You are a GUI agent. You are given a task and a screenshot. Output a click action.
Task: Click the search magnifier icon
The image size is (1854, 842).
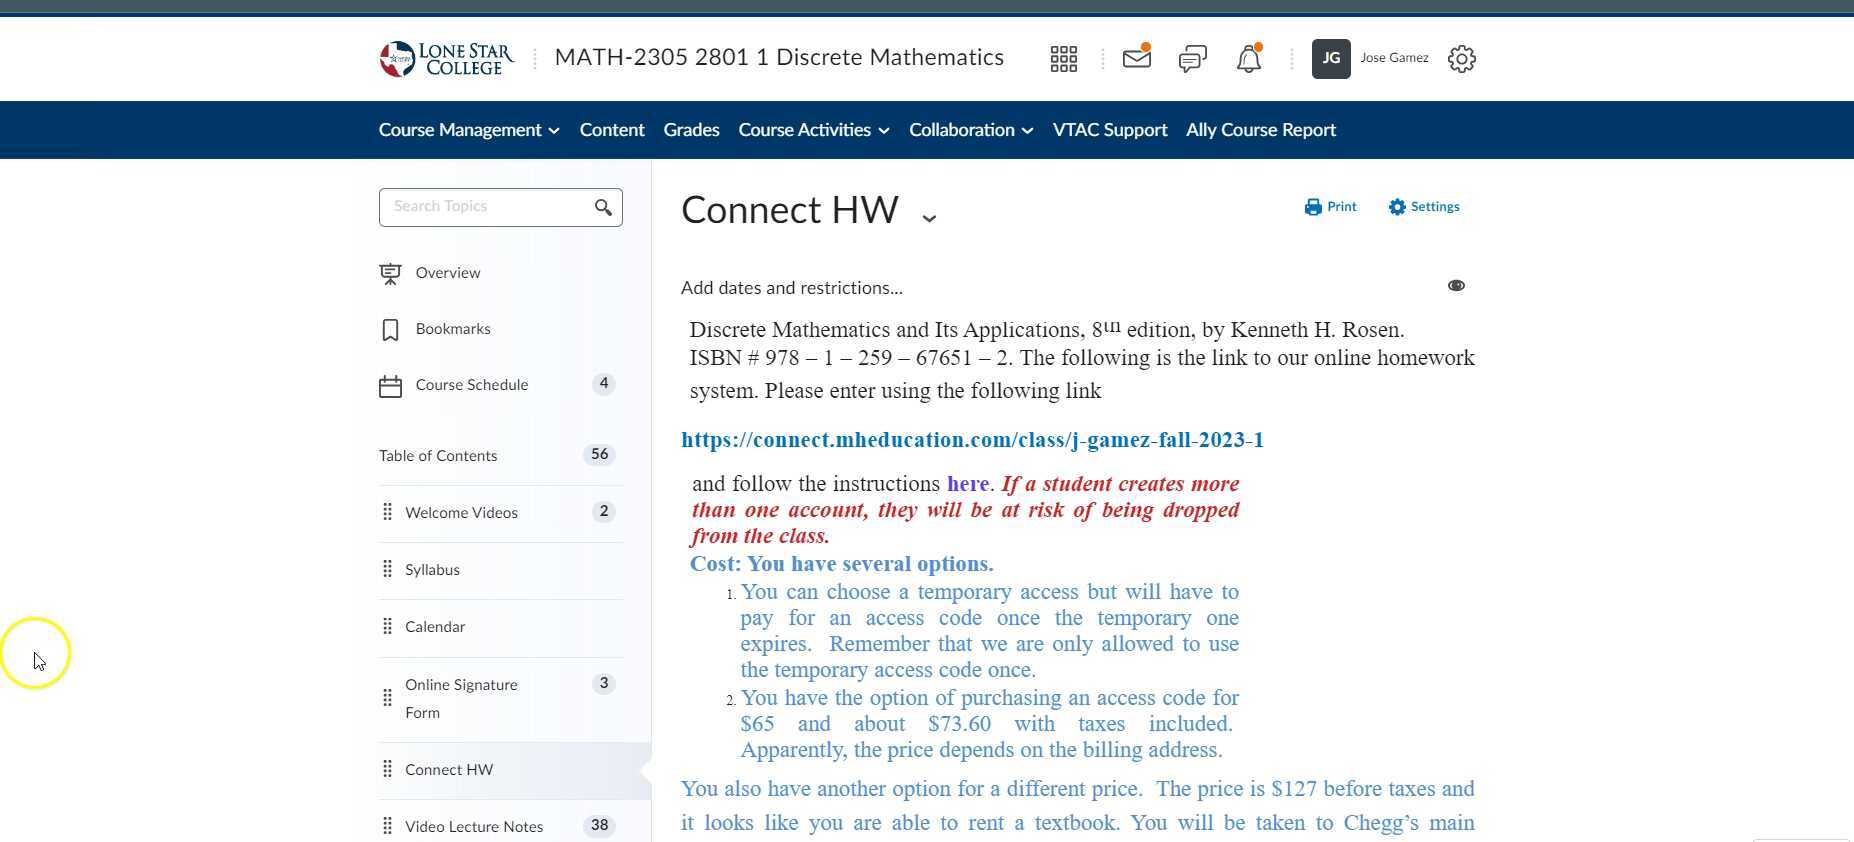coord(603,207)
